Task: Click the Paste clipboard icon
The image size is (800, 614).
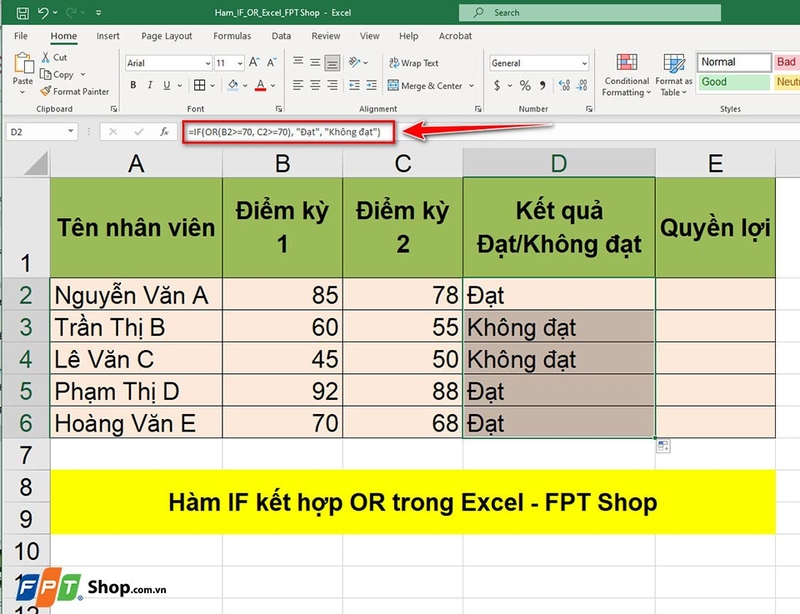Action: 23,63
